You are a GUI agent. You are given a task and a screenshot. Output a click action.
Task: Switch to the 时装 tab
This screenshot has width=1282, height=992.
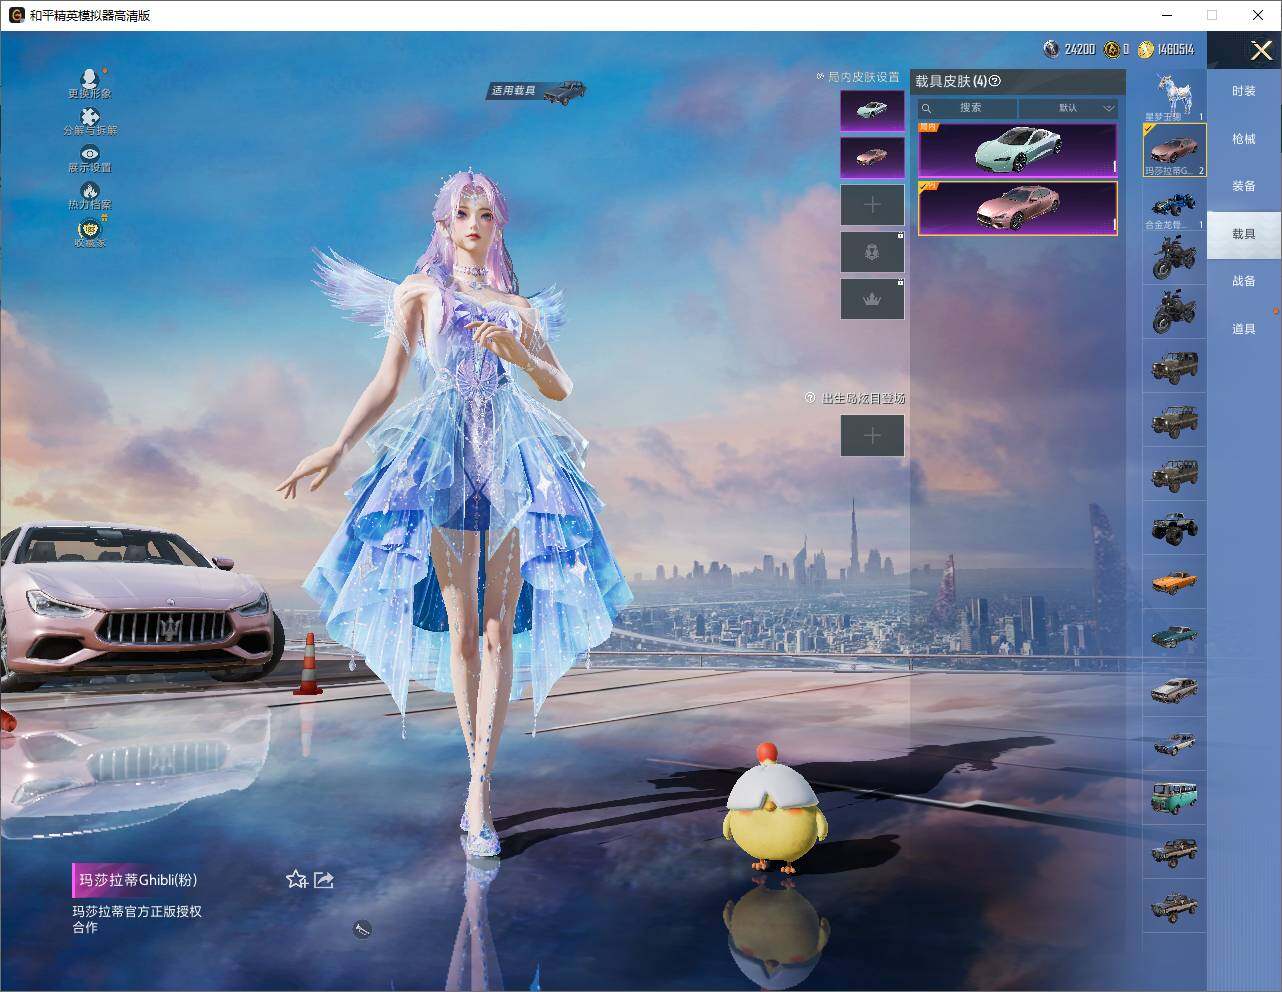point(1244,91)
